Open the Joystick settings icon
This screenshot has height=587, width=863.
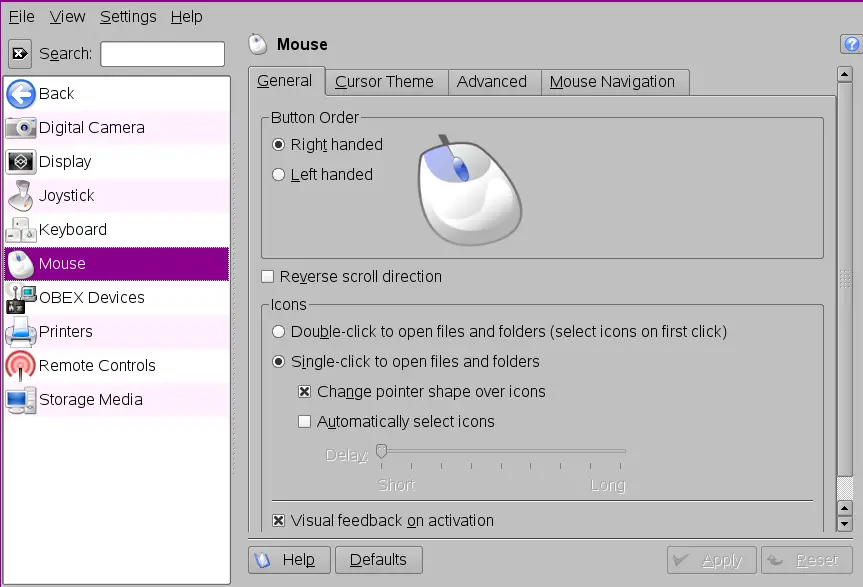[x=21, y=196]
